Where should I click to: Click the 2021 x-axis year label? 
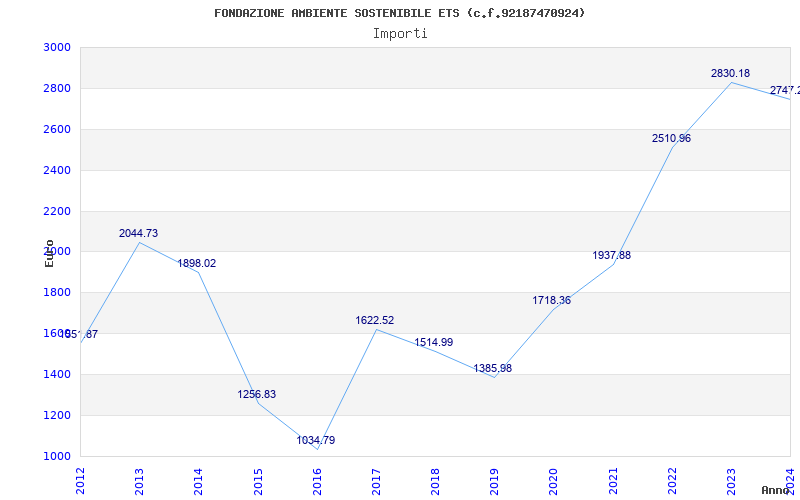pos(613,481)
